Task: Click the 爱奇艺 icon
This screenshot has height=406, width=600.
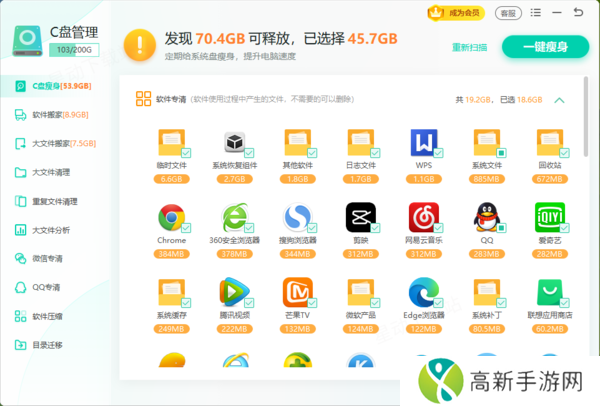Action: 548,217
